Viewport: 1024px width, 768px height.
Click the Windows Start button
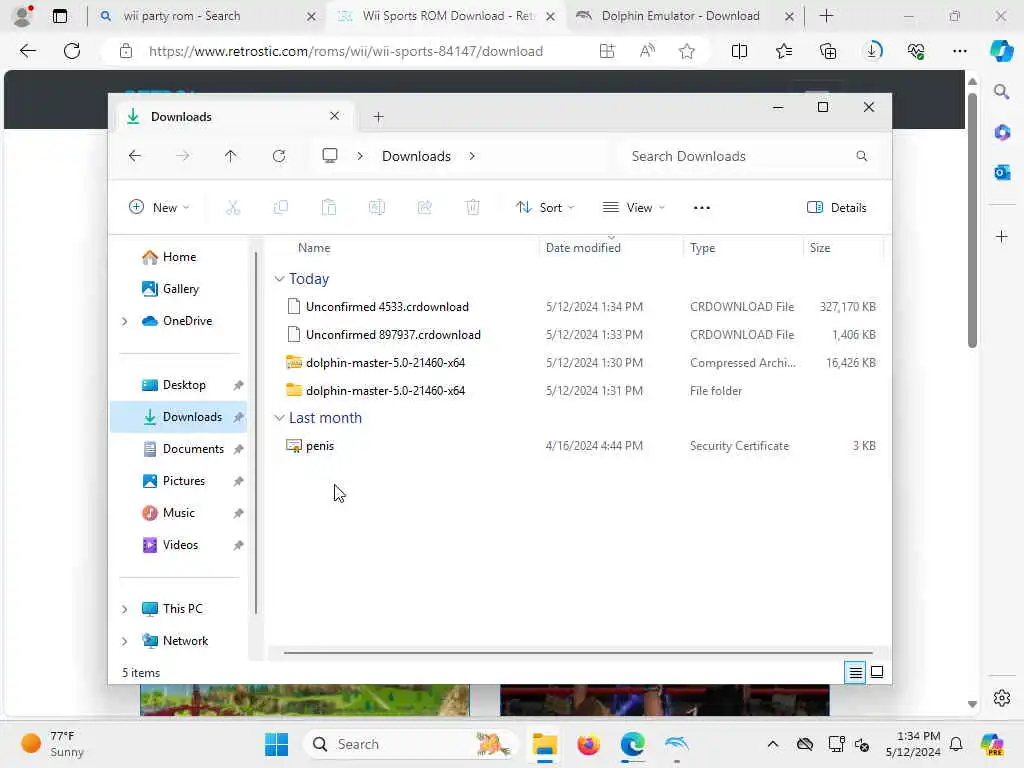[277, 744]
